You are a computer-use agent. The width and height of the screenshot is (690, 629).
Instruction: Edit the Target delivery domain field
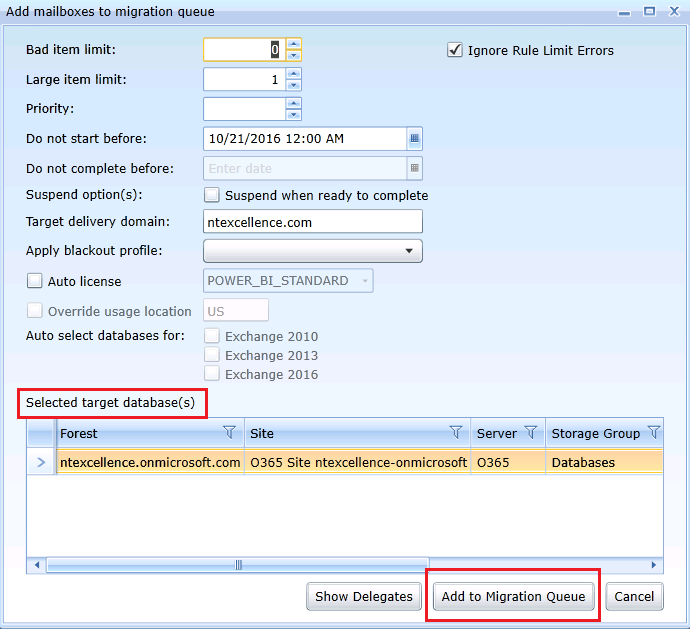[313, 221]
